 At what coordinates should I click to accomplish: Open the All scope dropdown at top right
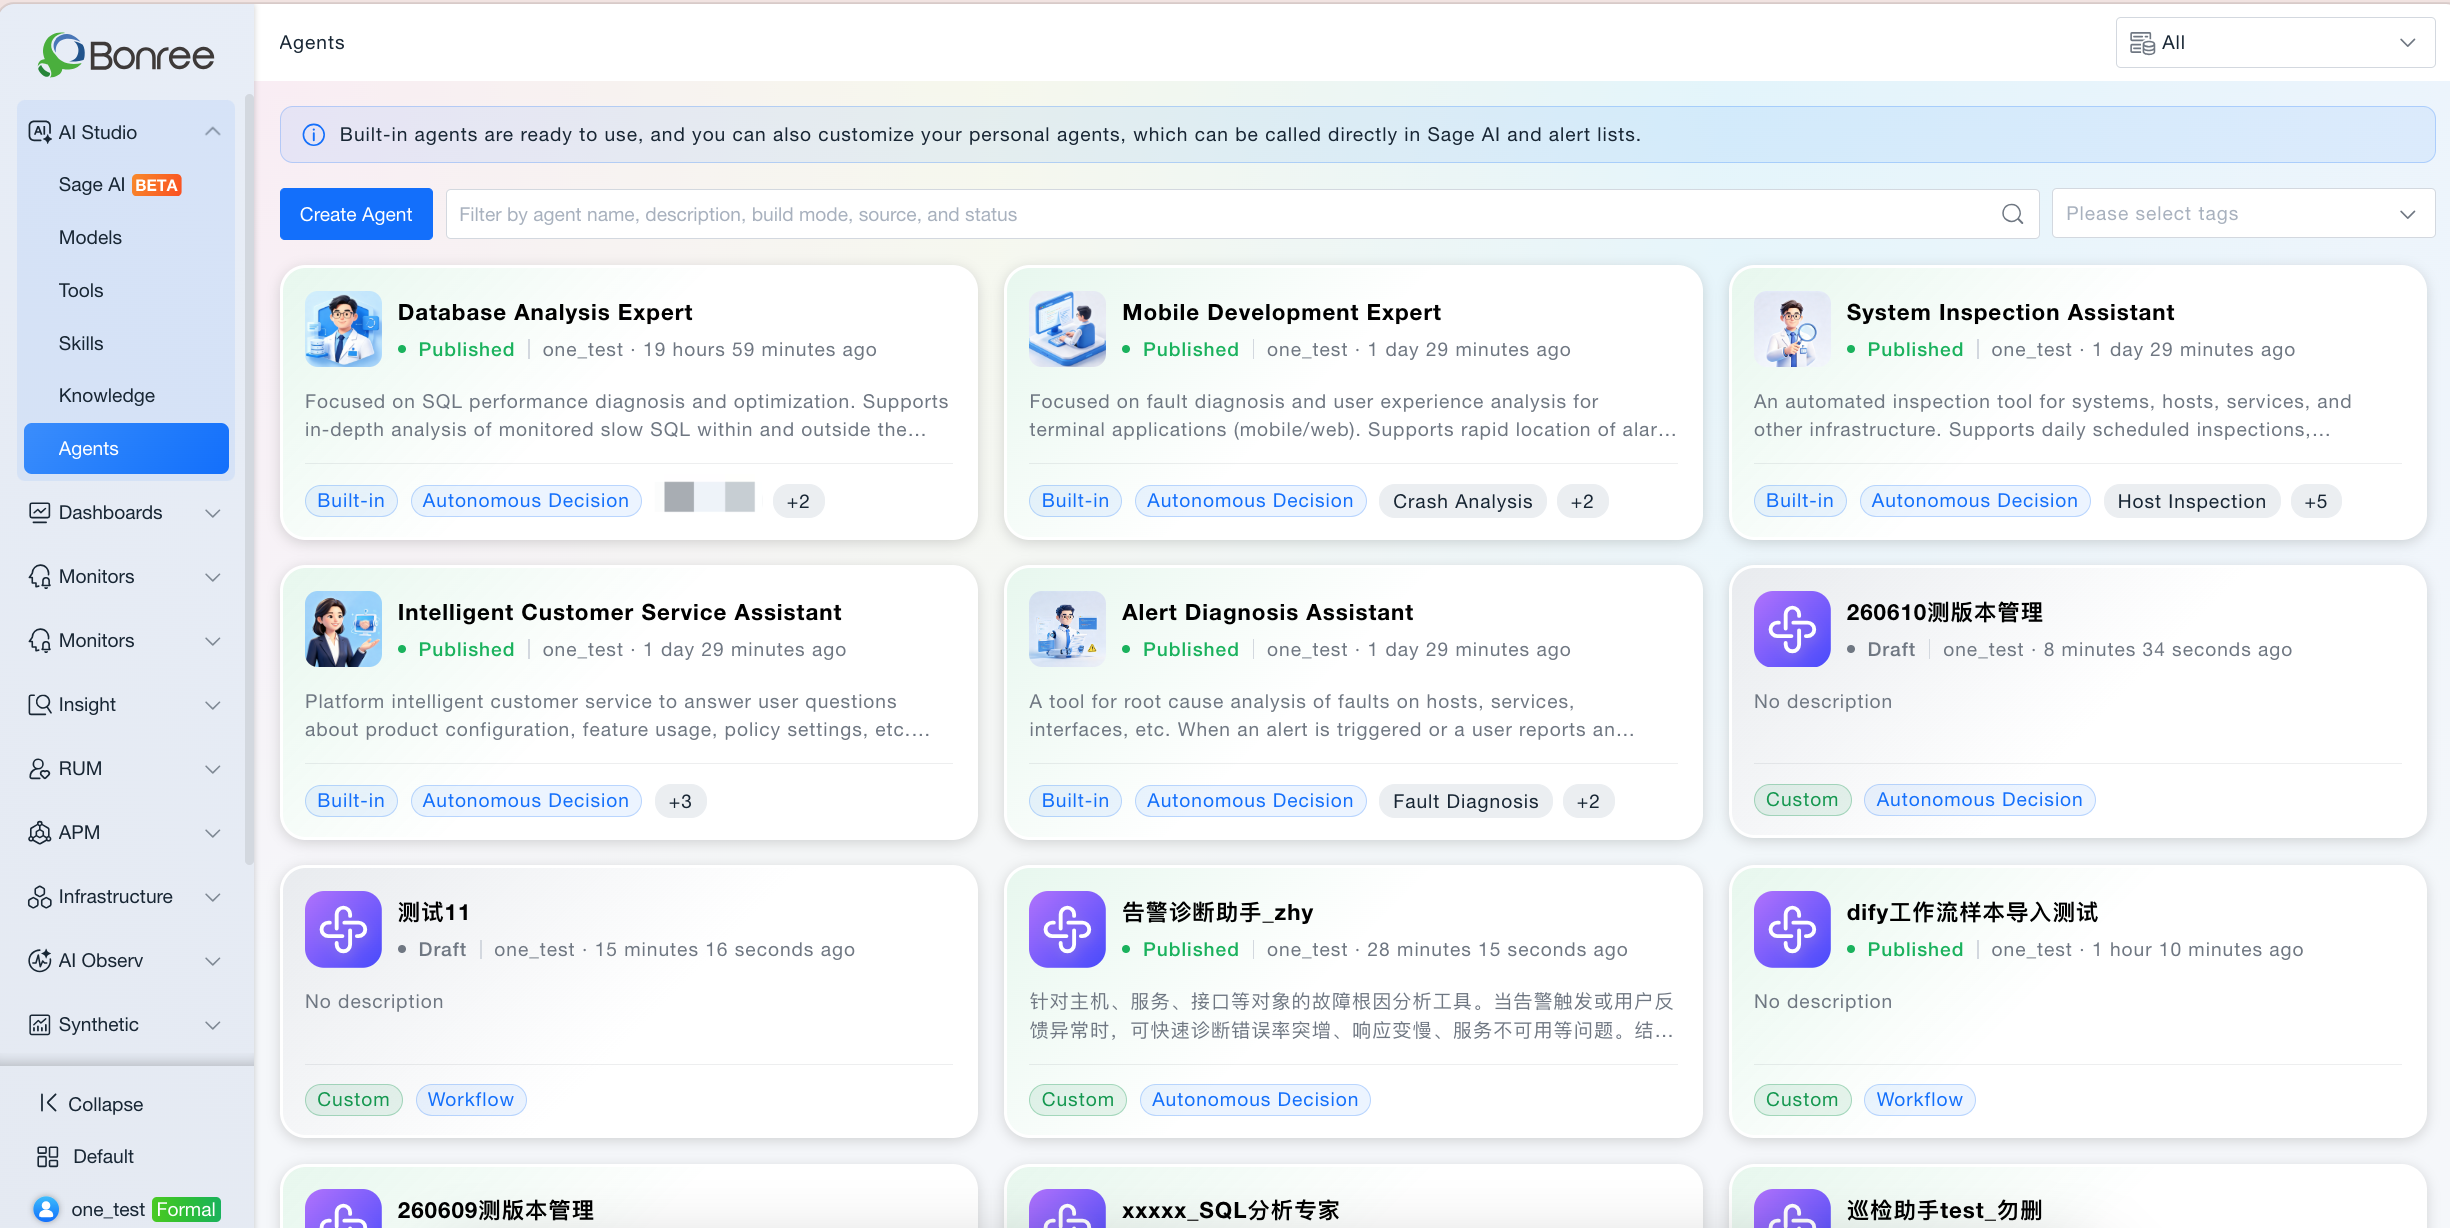(2274, 43)
